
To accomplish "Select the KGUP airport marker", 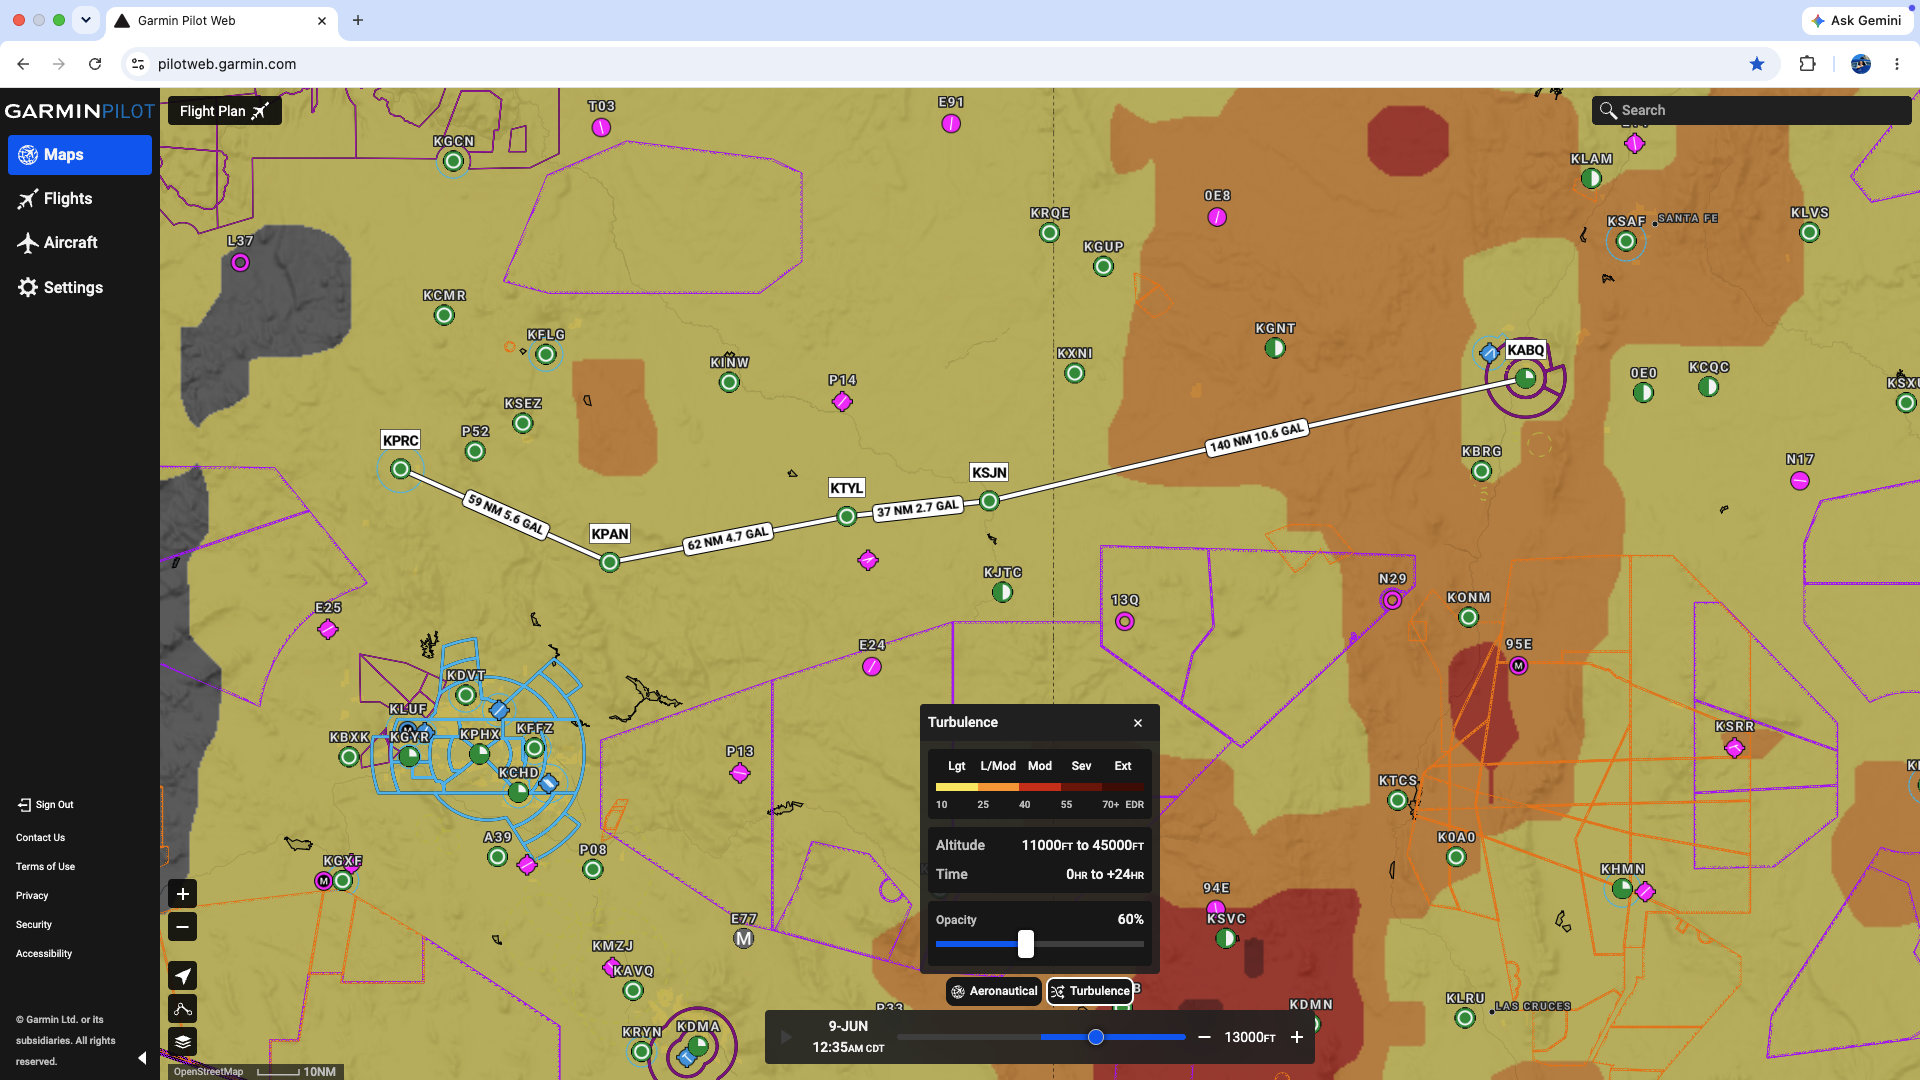I will pos(1103,266).
